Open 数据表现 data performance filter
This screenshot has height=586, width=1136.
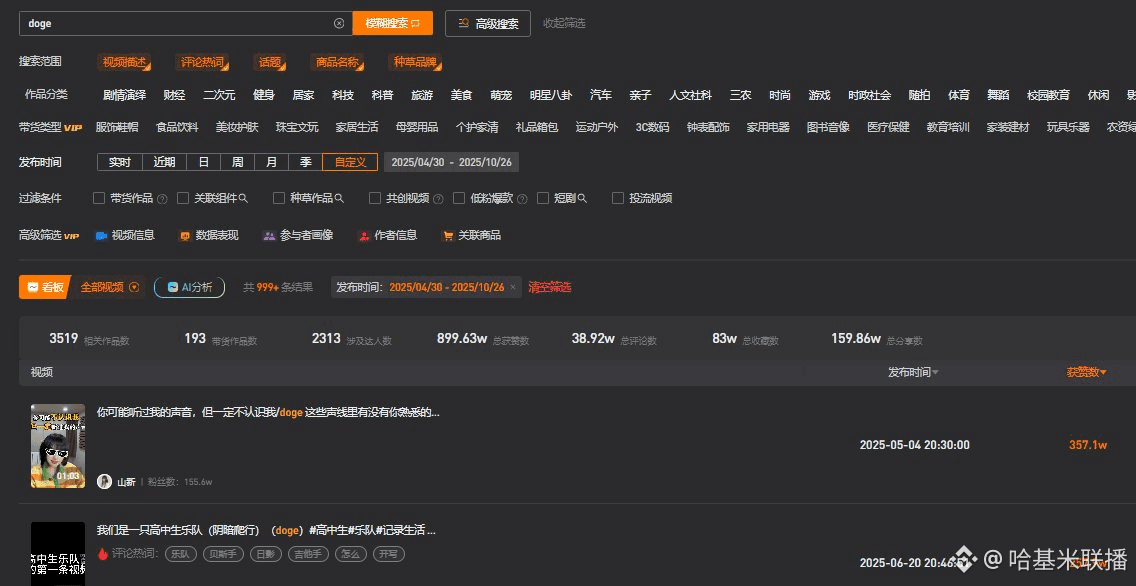[184, 236]
